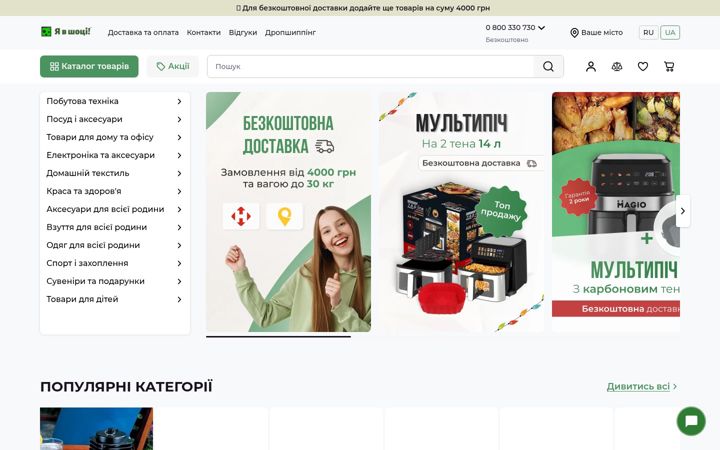Screen dimensions: 720x450
Task: Click the free delivery notice top bar
Action: coord(360,8)
